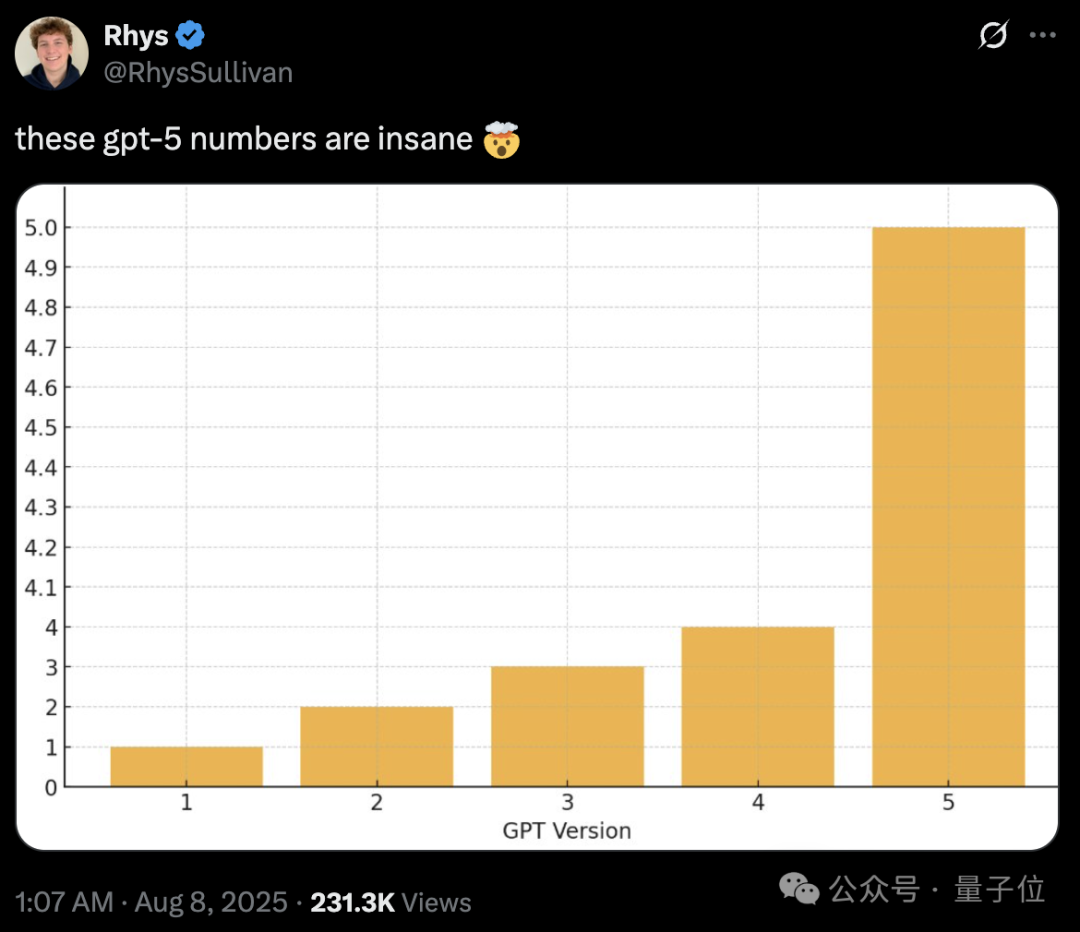Click the 4.5 label on the y-axis
1080x932 pixels.
click(x=40, y=428)
